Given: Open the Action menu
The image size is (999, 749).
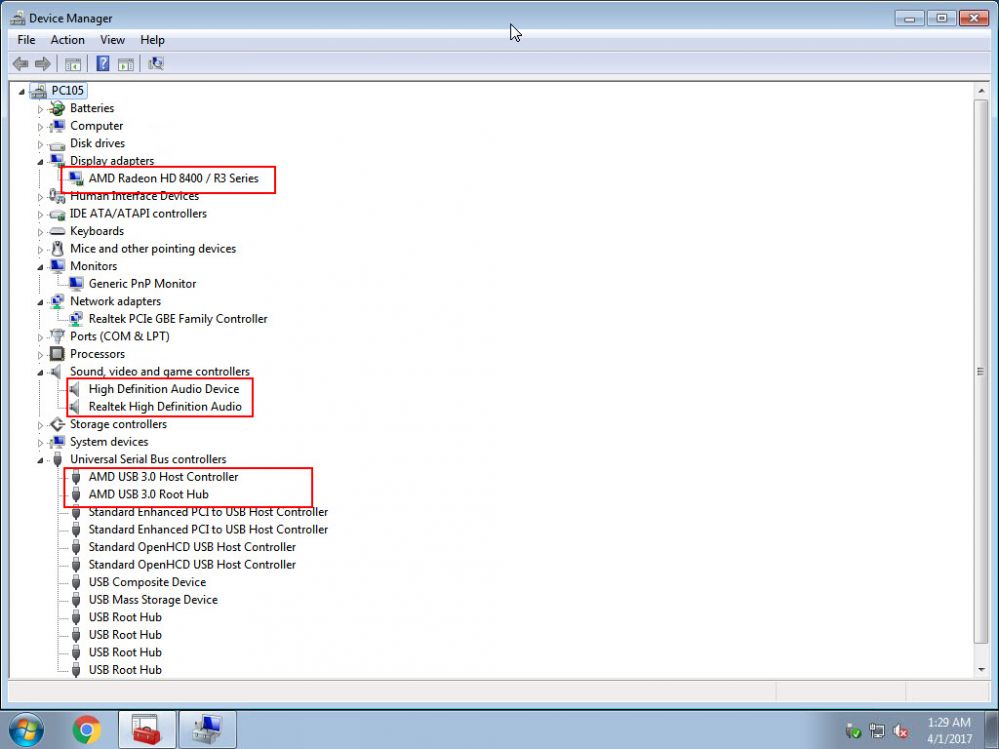Looking at the screenshot, I should click(x=68, y=39).
